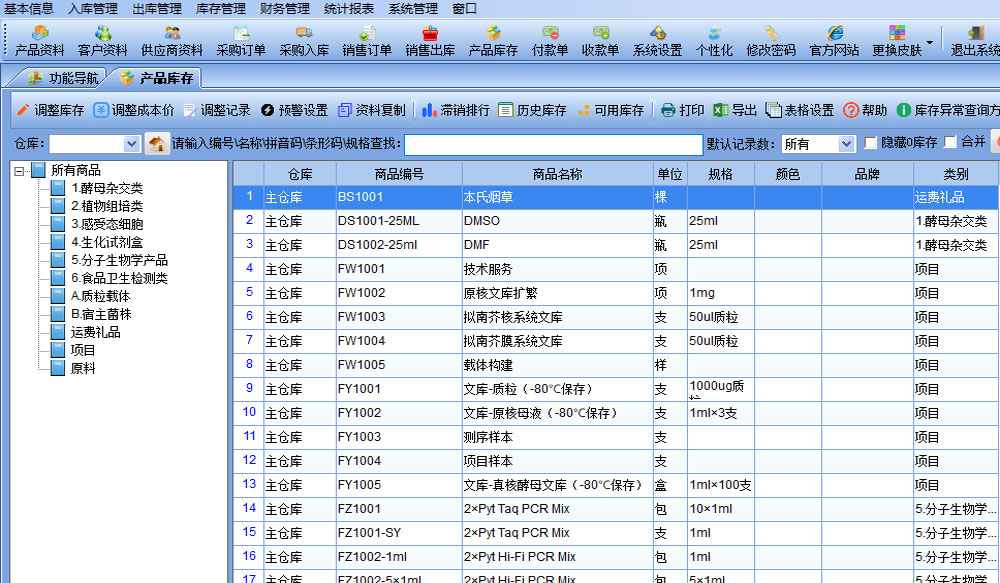This screenshot has height=583, width=1000.
Task: Toggle the 合并 checkbox
Action: 951,143
